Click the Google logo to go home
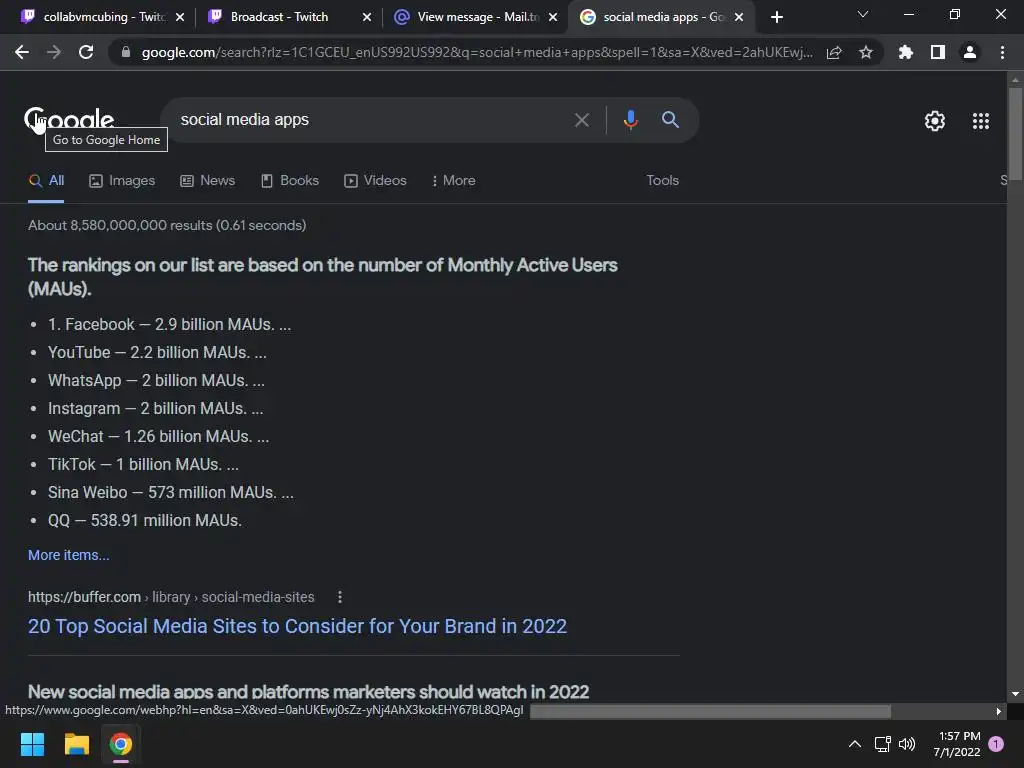Viewport: 1024px width, 768px height. 69,120
